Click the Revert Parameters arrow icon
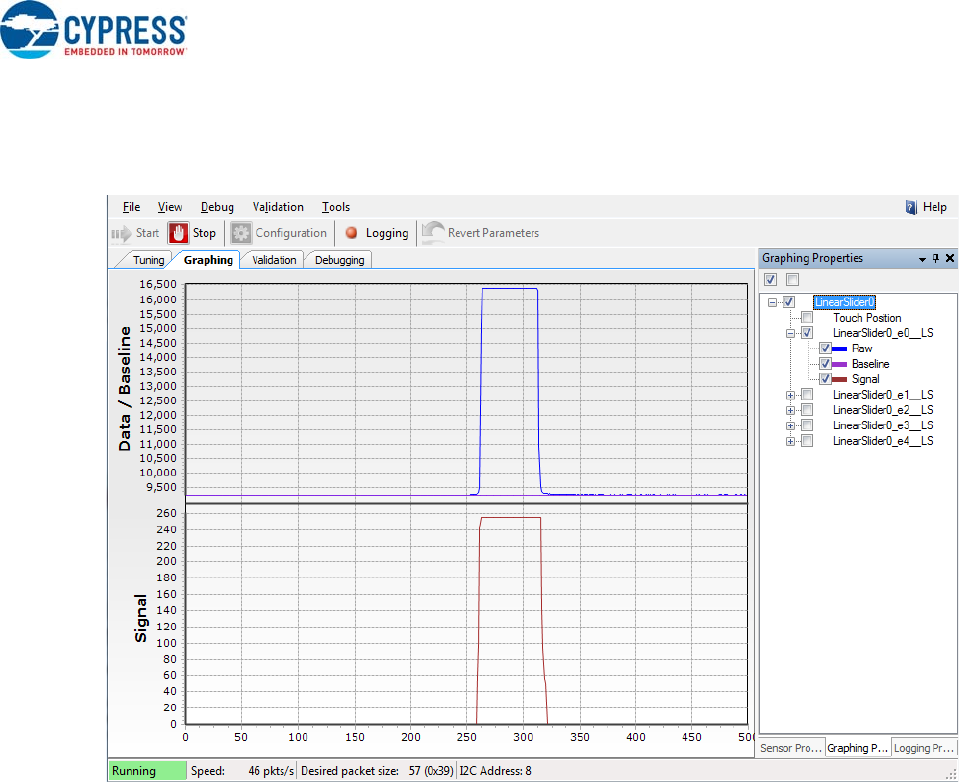 coord(433,233)
